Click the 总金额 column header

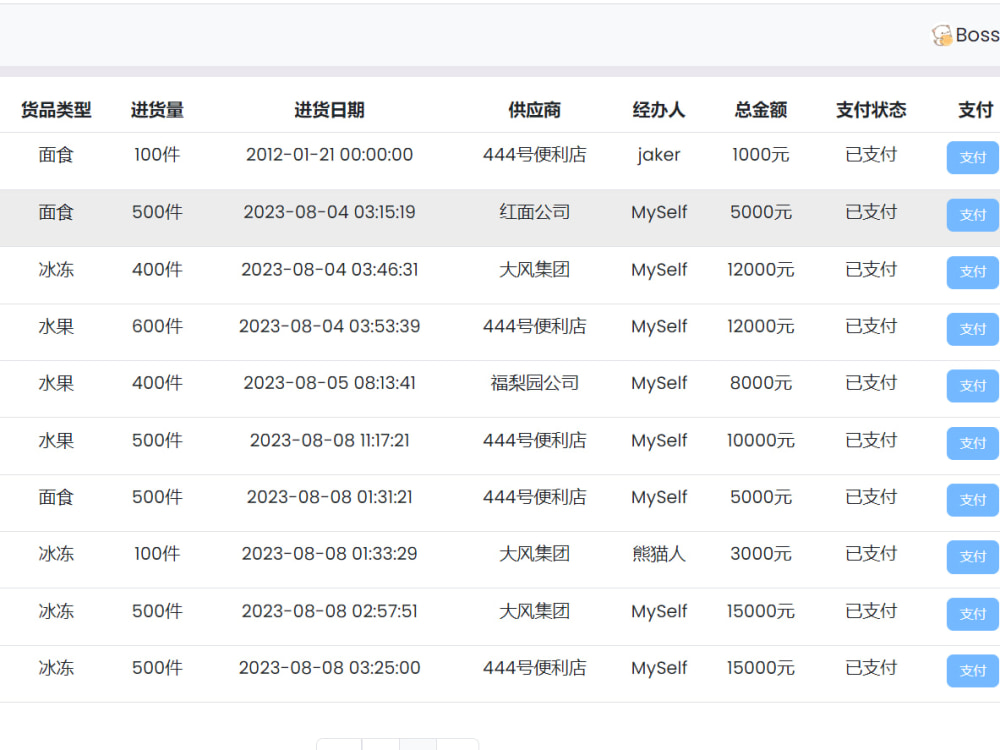(x=760, y=110)
